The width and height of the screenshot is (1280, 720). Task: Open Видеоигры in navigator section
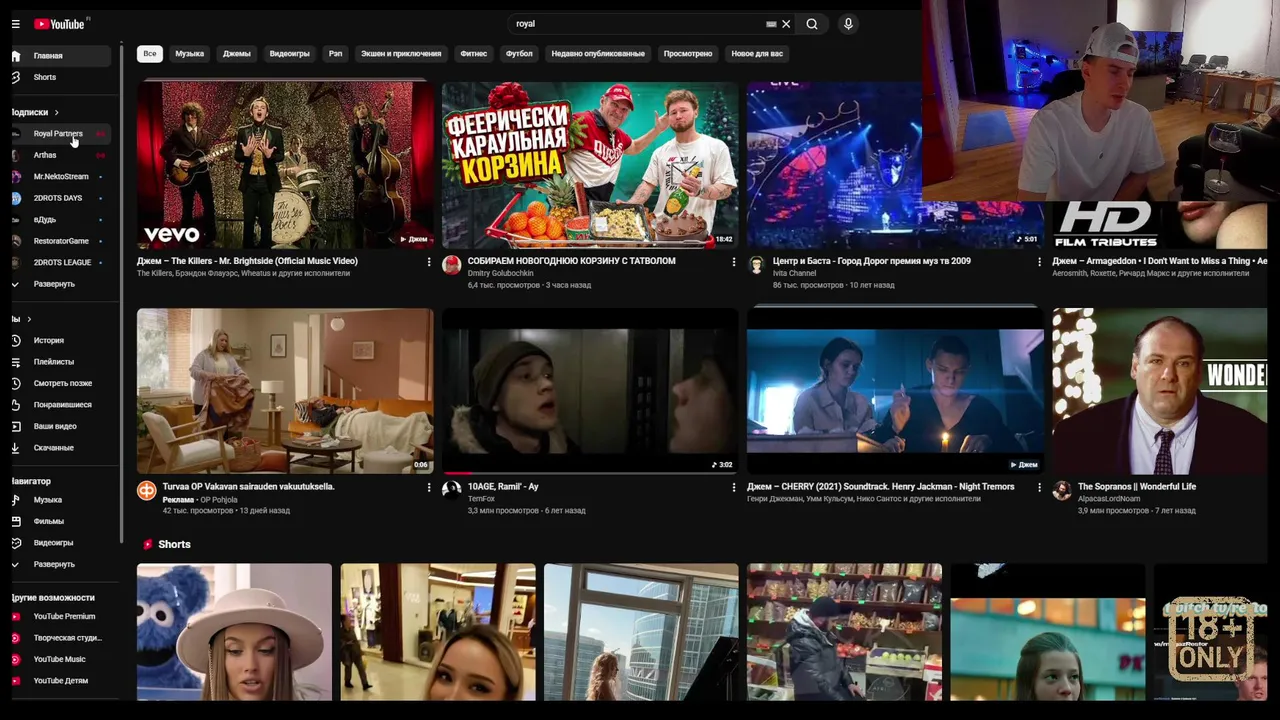pos(60,543)
